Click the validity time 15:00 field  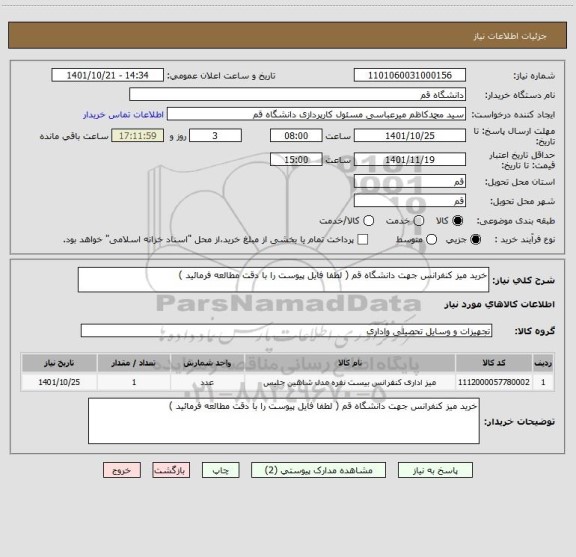(296, 159)
